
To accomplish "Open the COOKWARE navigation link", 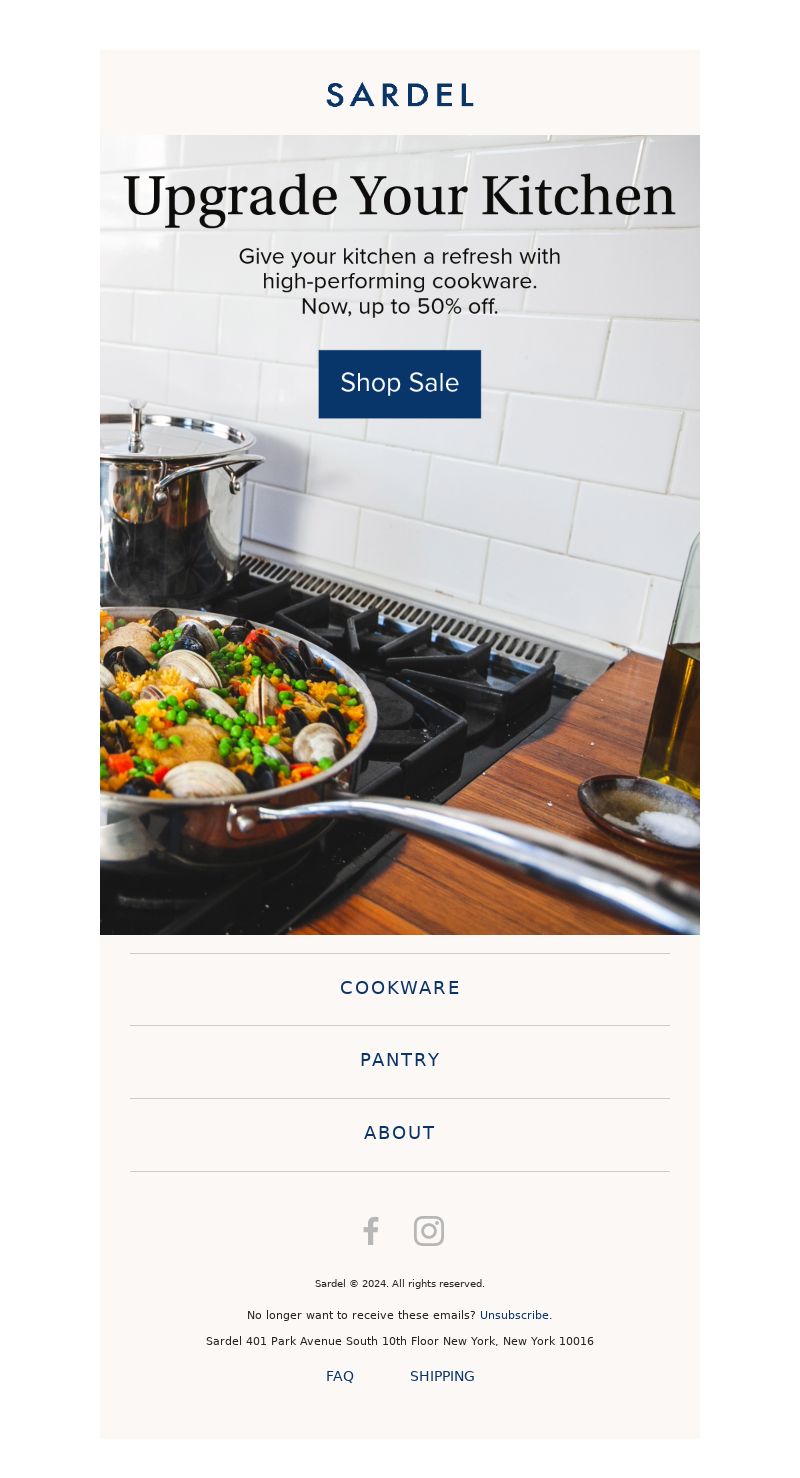I will pos(400,988).
